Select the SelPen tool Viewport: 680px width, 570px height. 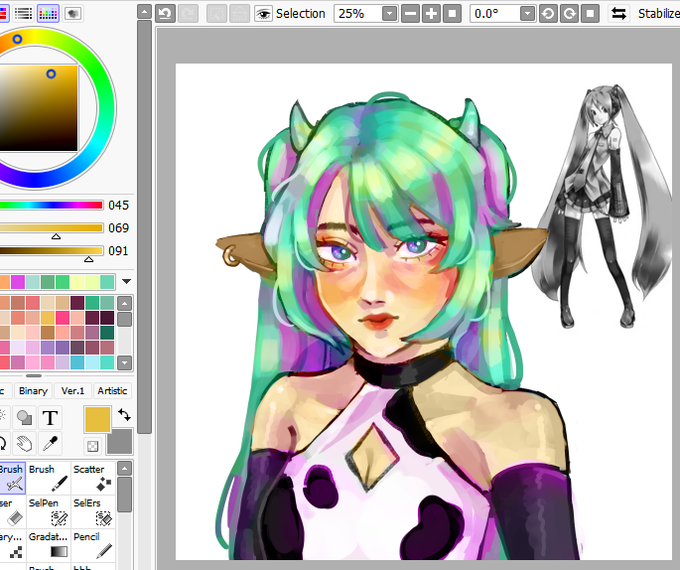48,512
